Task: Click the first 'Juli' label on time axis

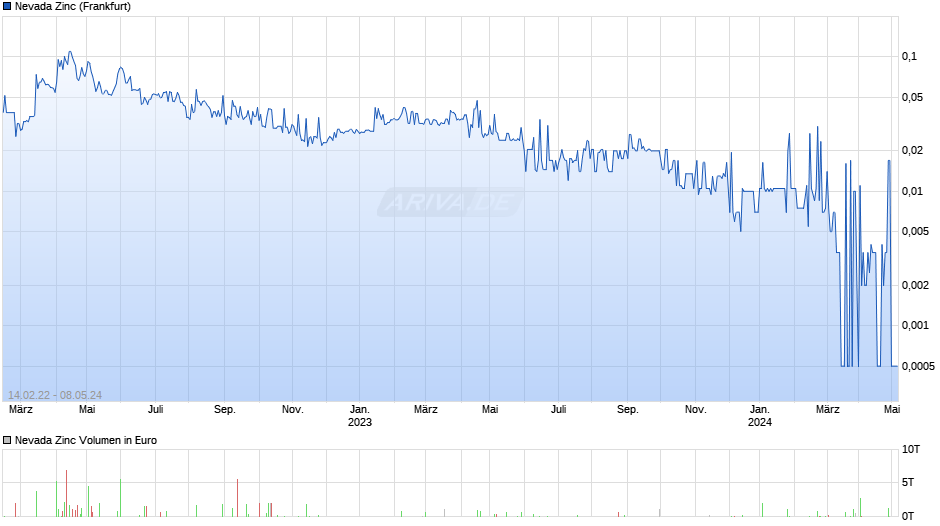Action: click(155, 409)
